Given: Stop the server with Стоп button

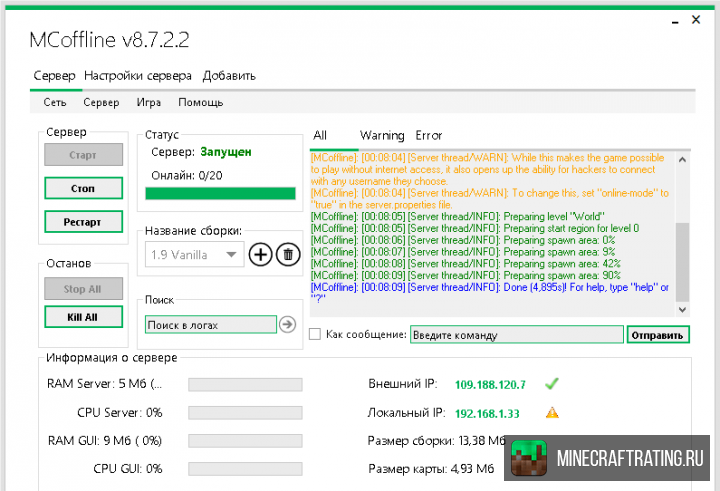Looking at the screenshot, I should (x=84, y=188).
